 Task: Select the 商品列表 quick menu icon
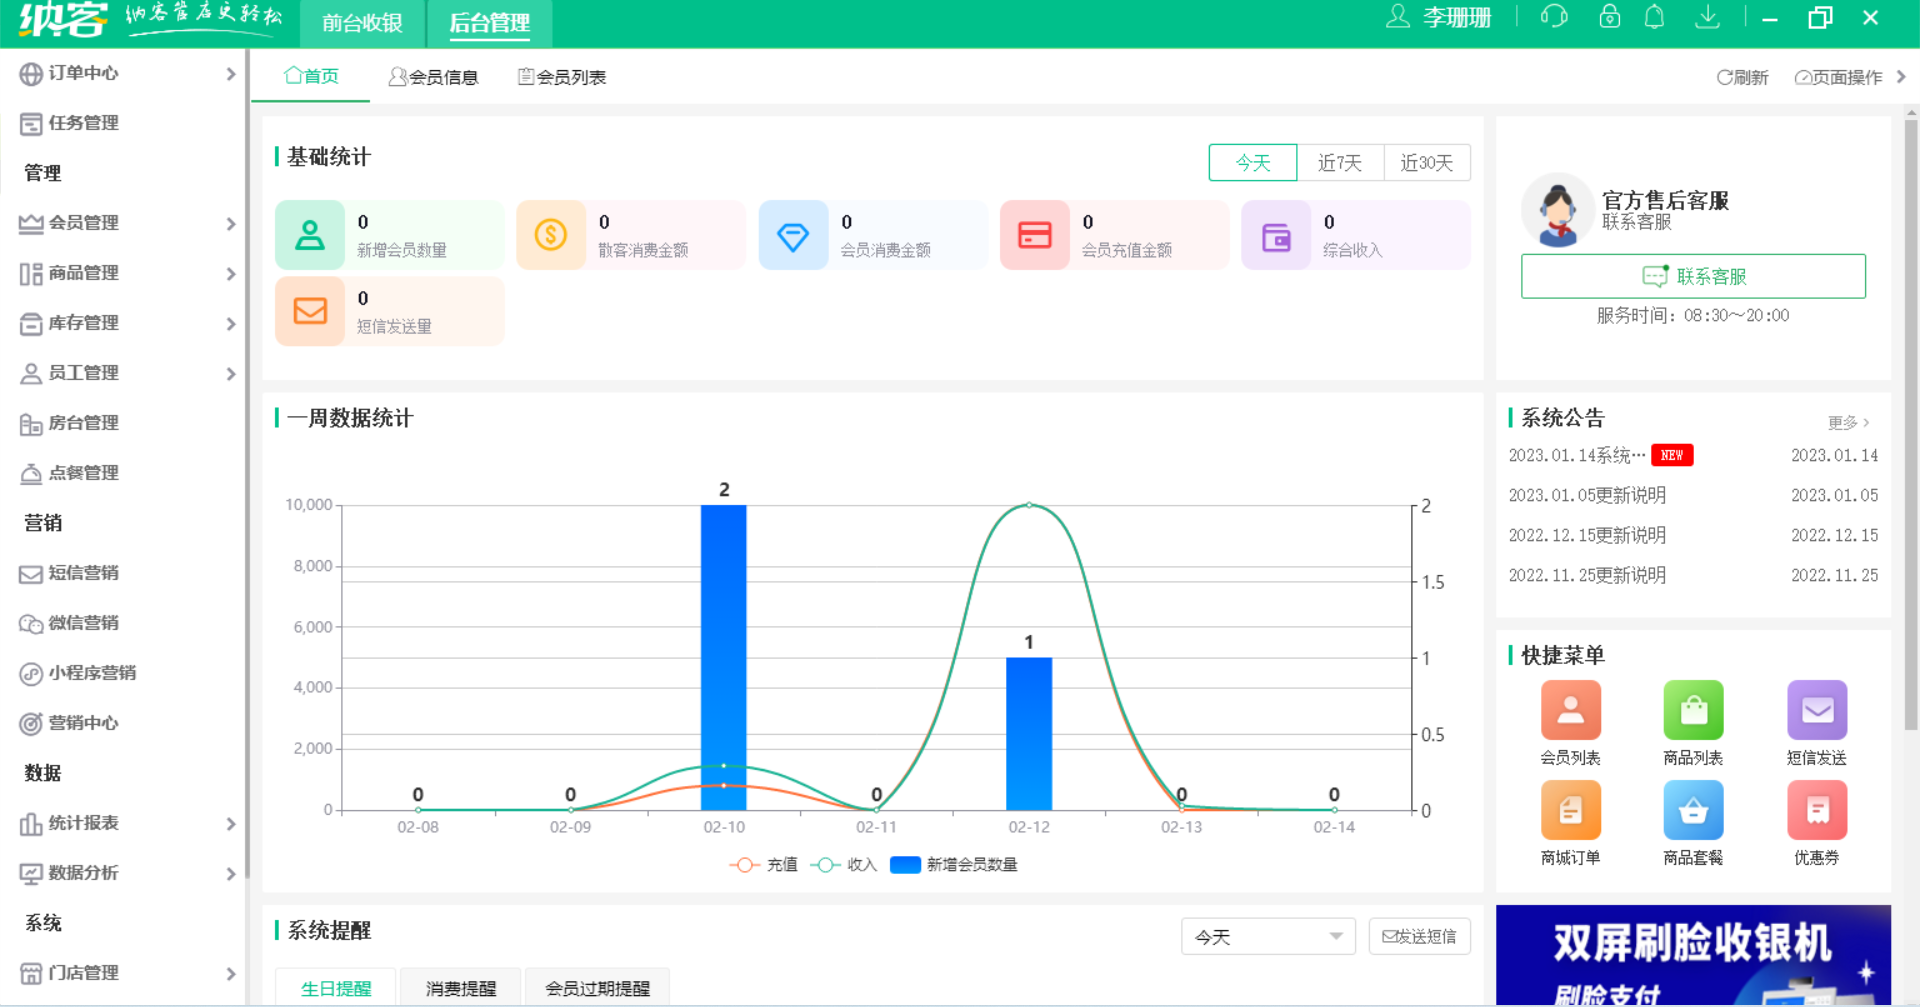click(x=1693, y=711)
